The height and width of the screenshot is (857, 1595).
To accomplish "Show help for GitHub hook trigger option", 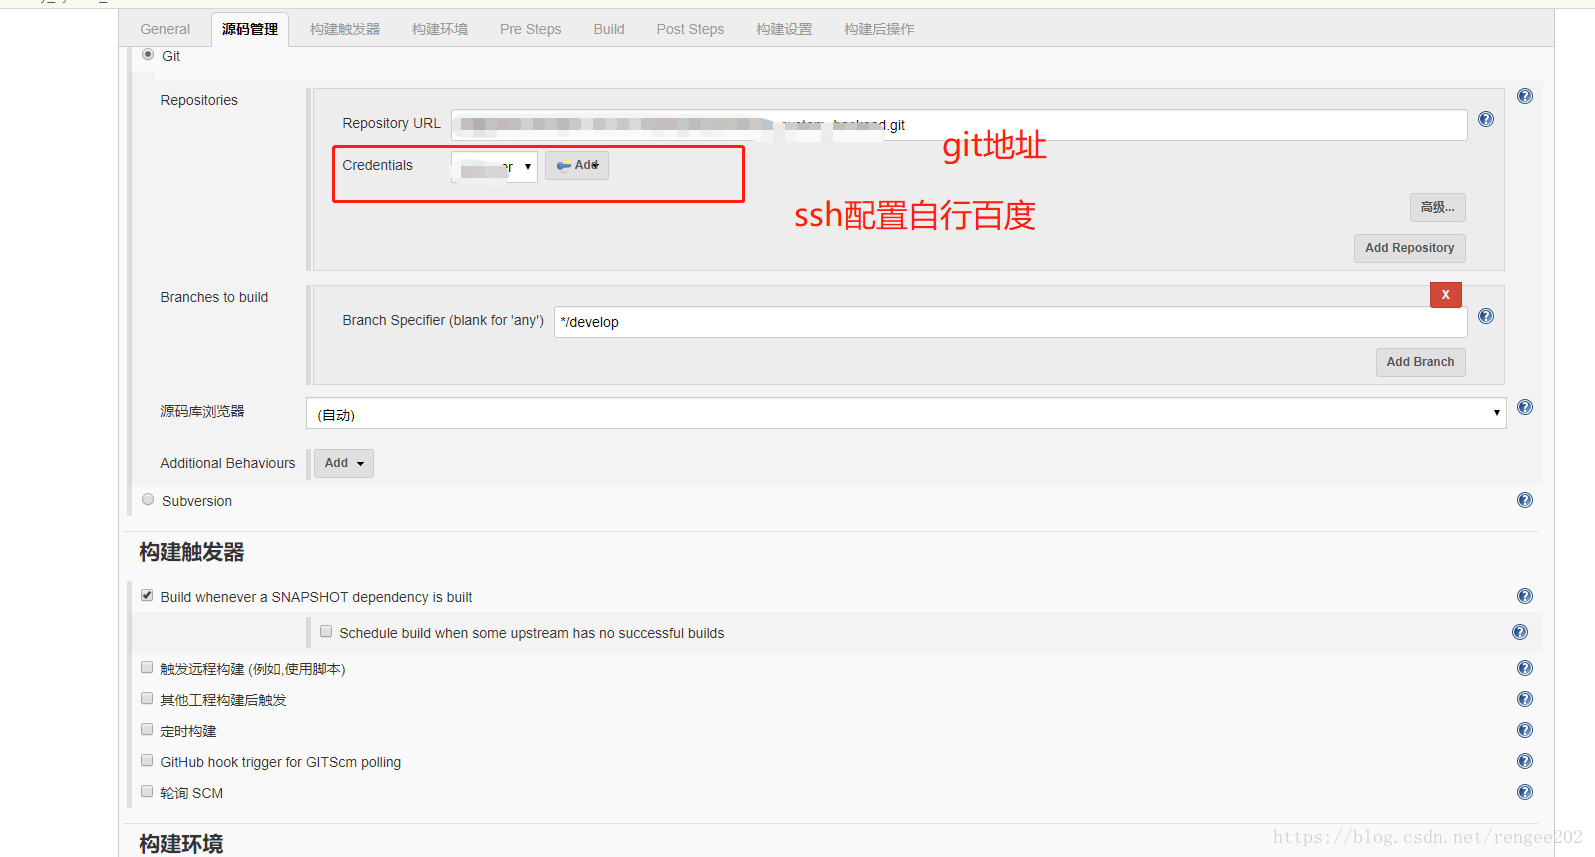I will [1524, 761].
